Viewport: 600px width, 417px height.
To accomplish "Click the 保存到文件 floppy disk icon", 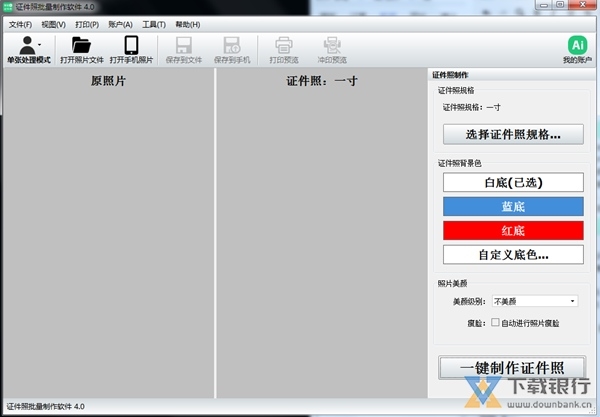I will click(184, 45).
